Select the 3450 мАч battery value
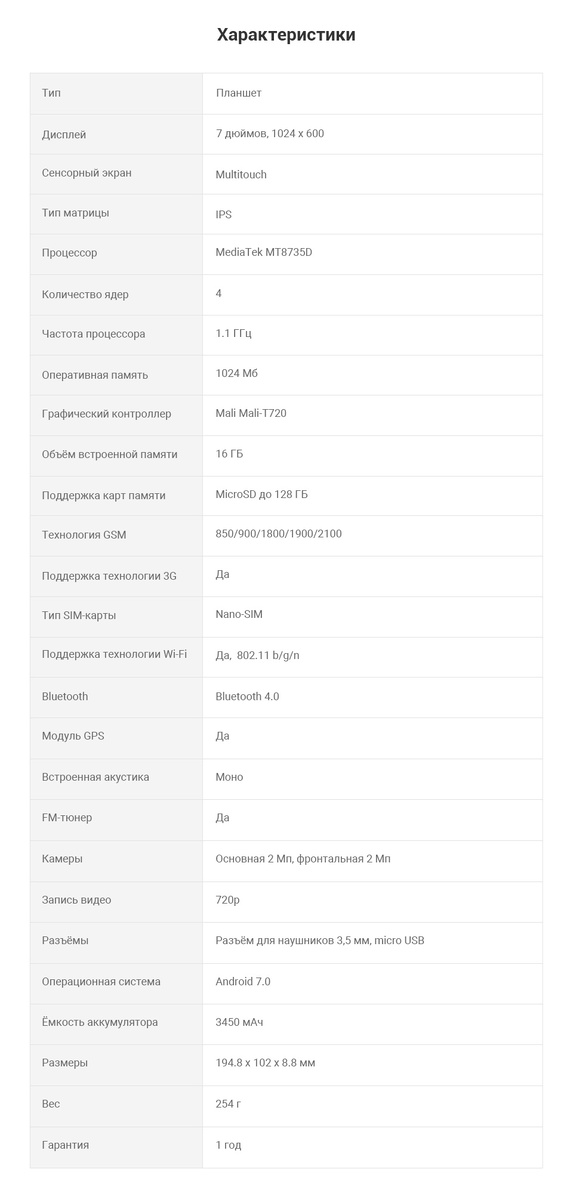This screenshot has width=573, height=1200. click(240, 1022)
